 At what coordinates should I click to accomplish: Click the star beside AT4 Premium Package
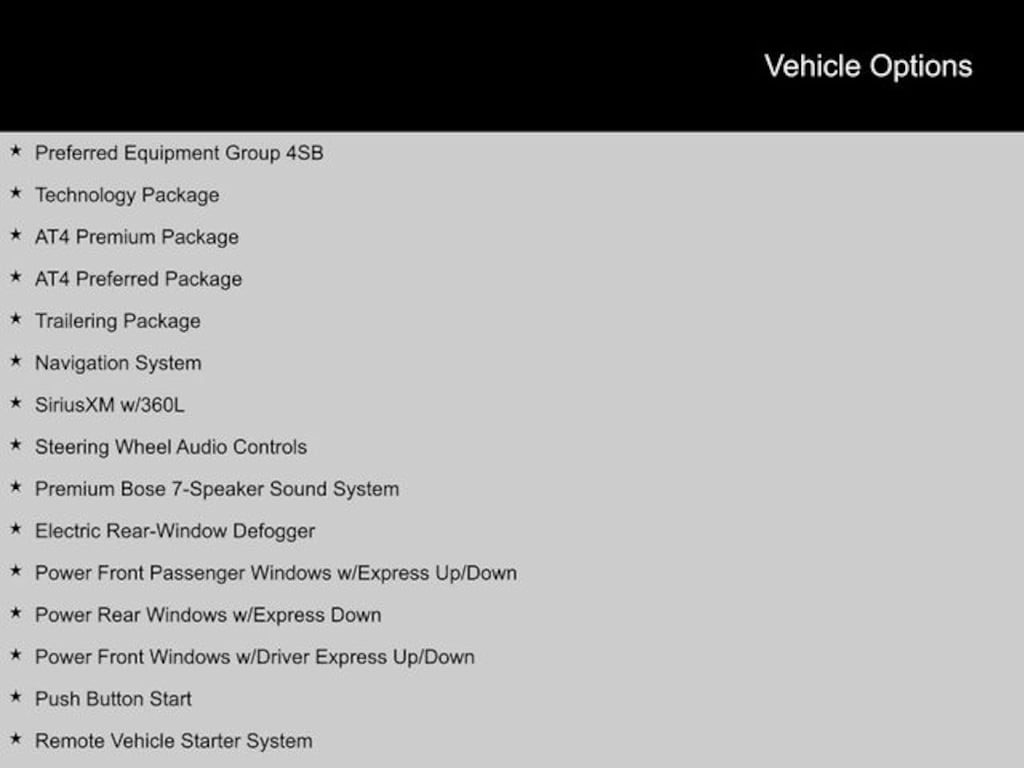click(x=15, y=235)
